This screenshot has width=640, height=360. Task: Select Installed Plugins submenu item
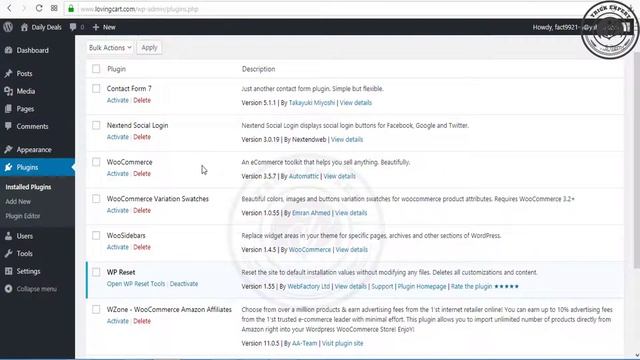(28, 187)
